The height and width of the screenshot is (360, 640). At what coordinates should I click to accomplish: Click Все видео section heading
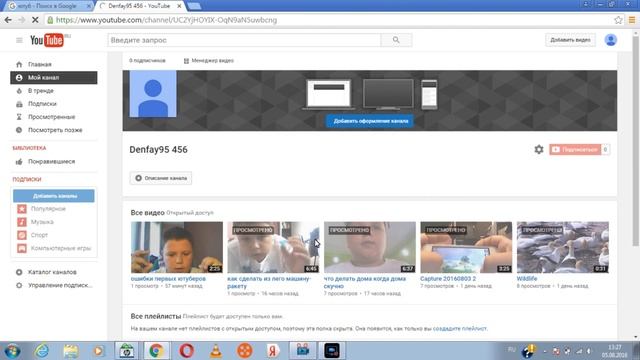point(147,213)
